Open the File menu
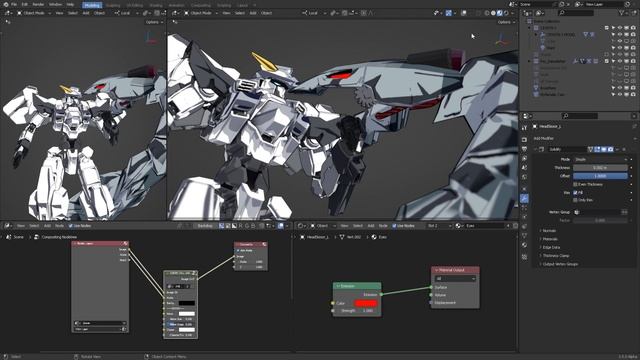 point(14,4)
